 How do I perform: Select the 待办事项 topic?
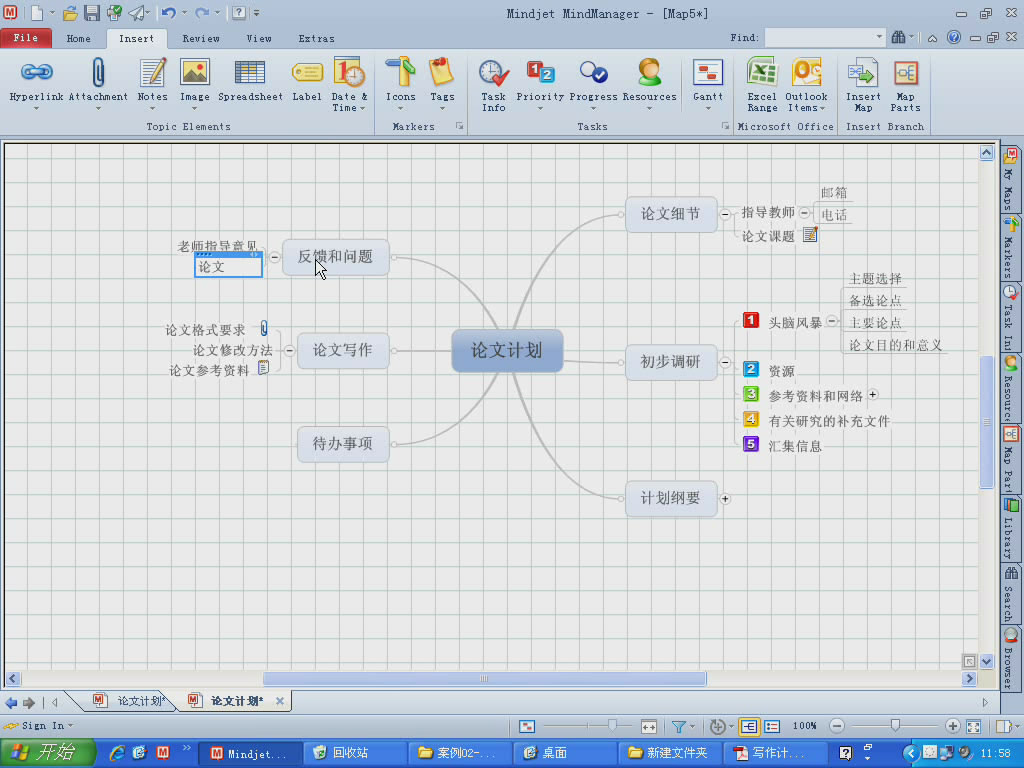343,444
